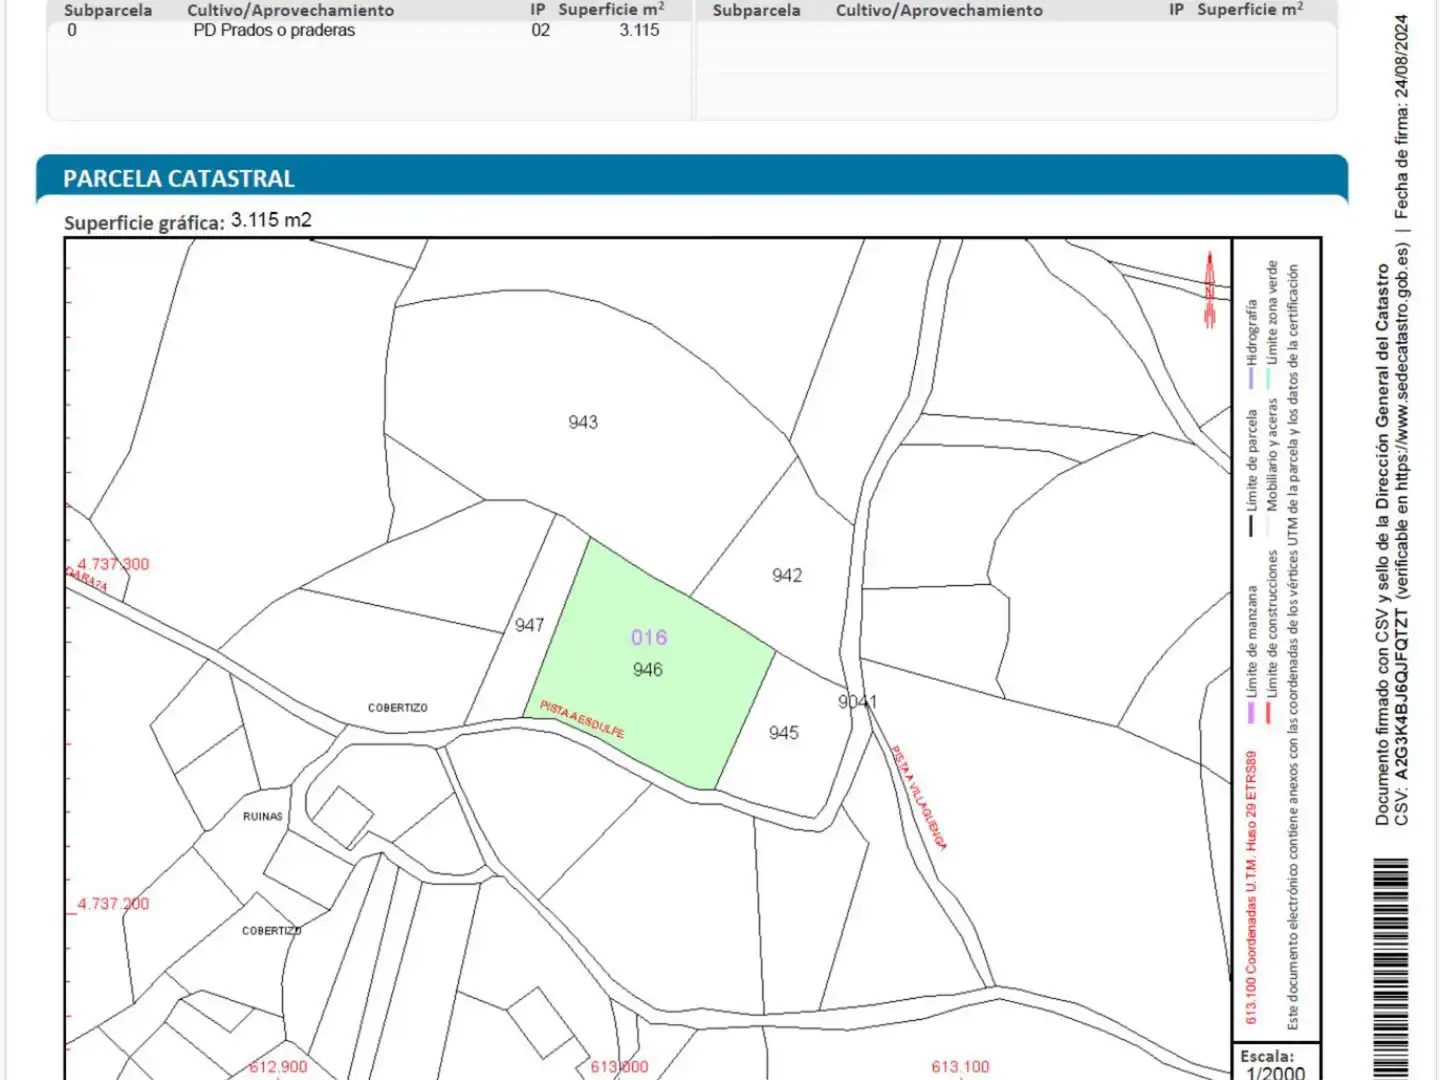Click the lower 'COBERTIZO' label below RUINAS

(x=271, y=931)
